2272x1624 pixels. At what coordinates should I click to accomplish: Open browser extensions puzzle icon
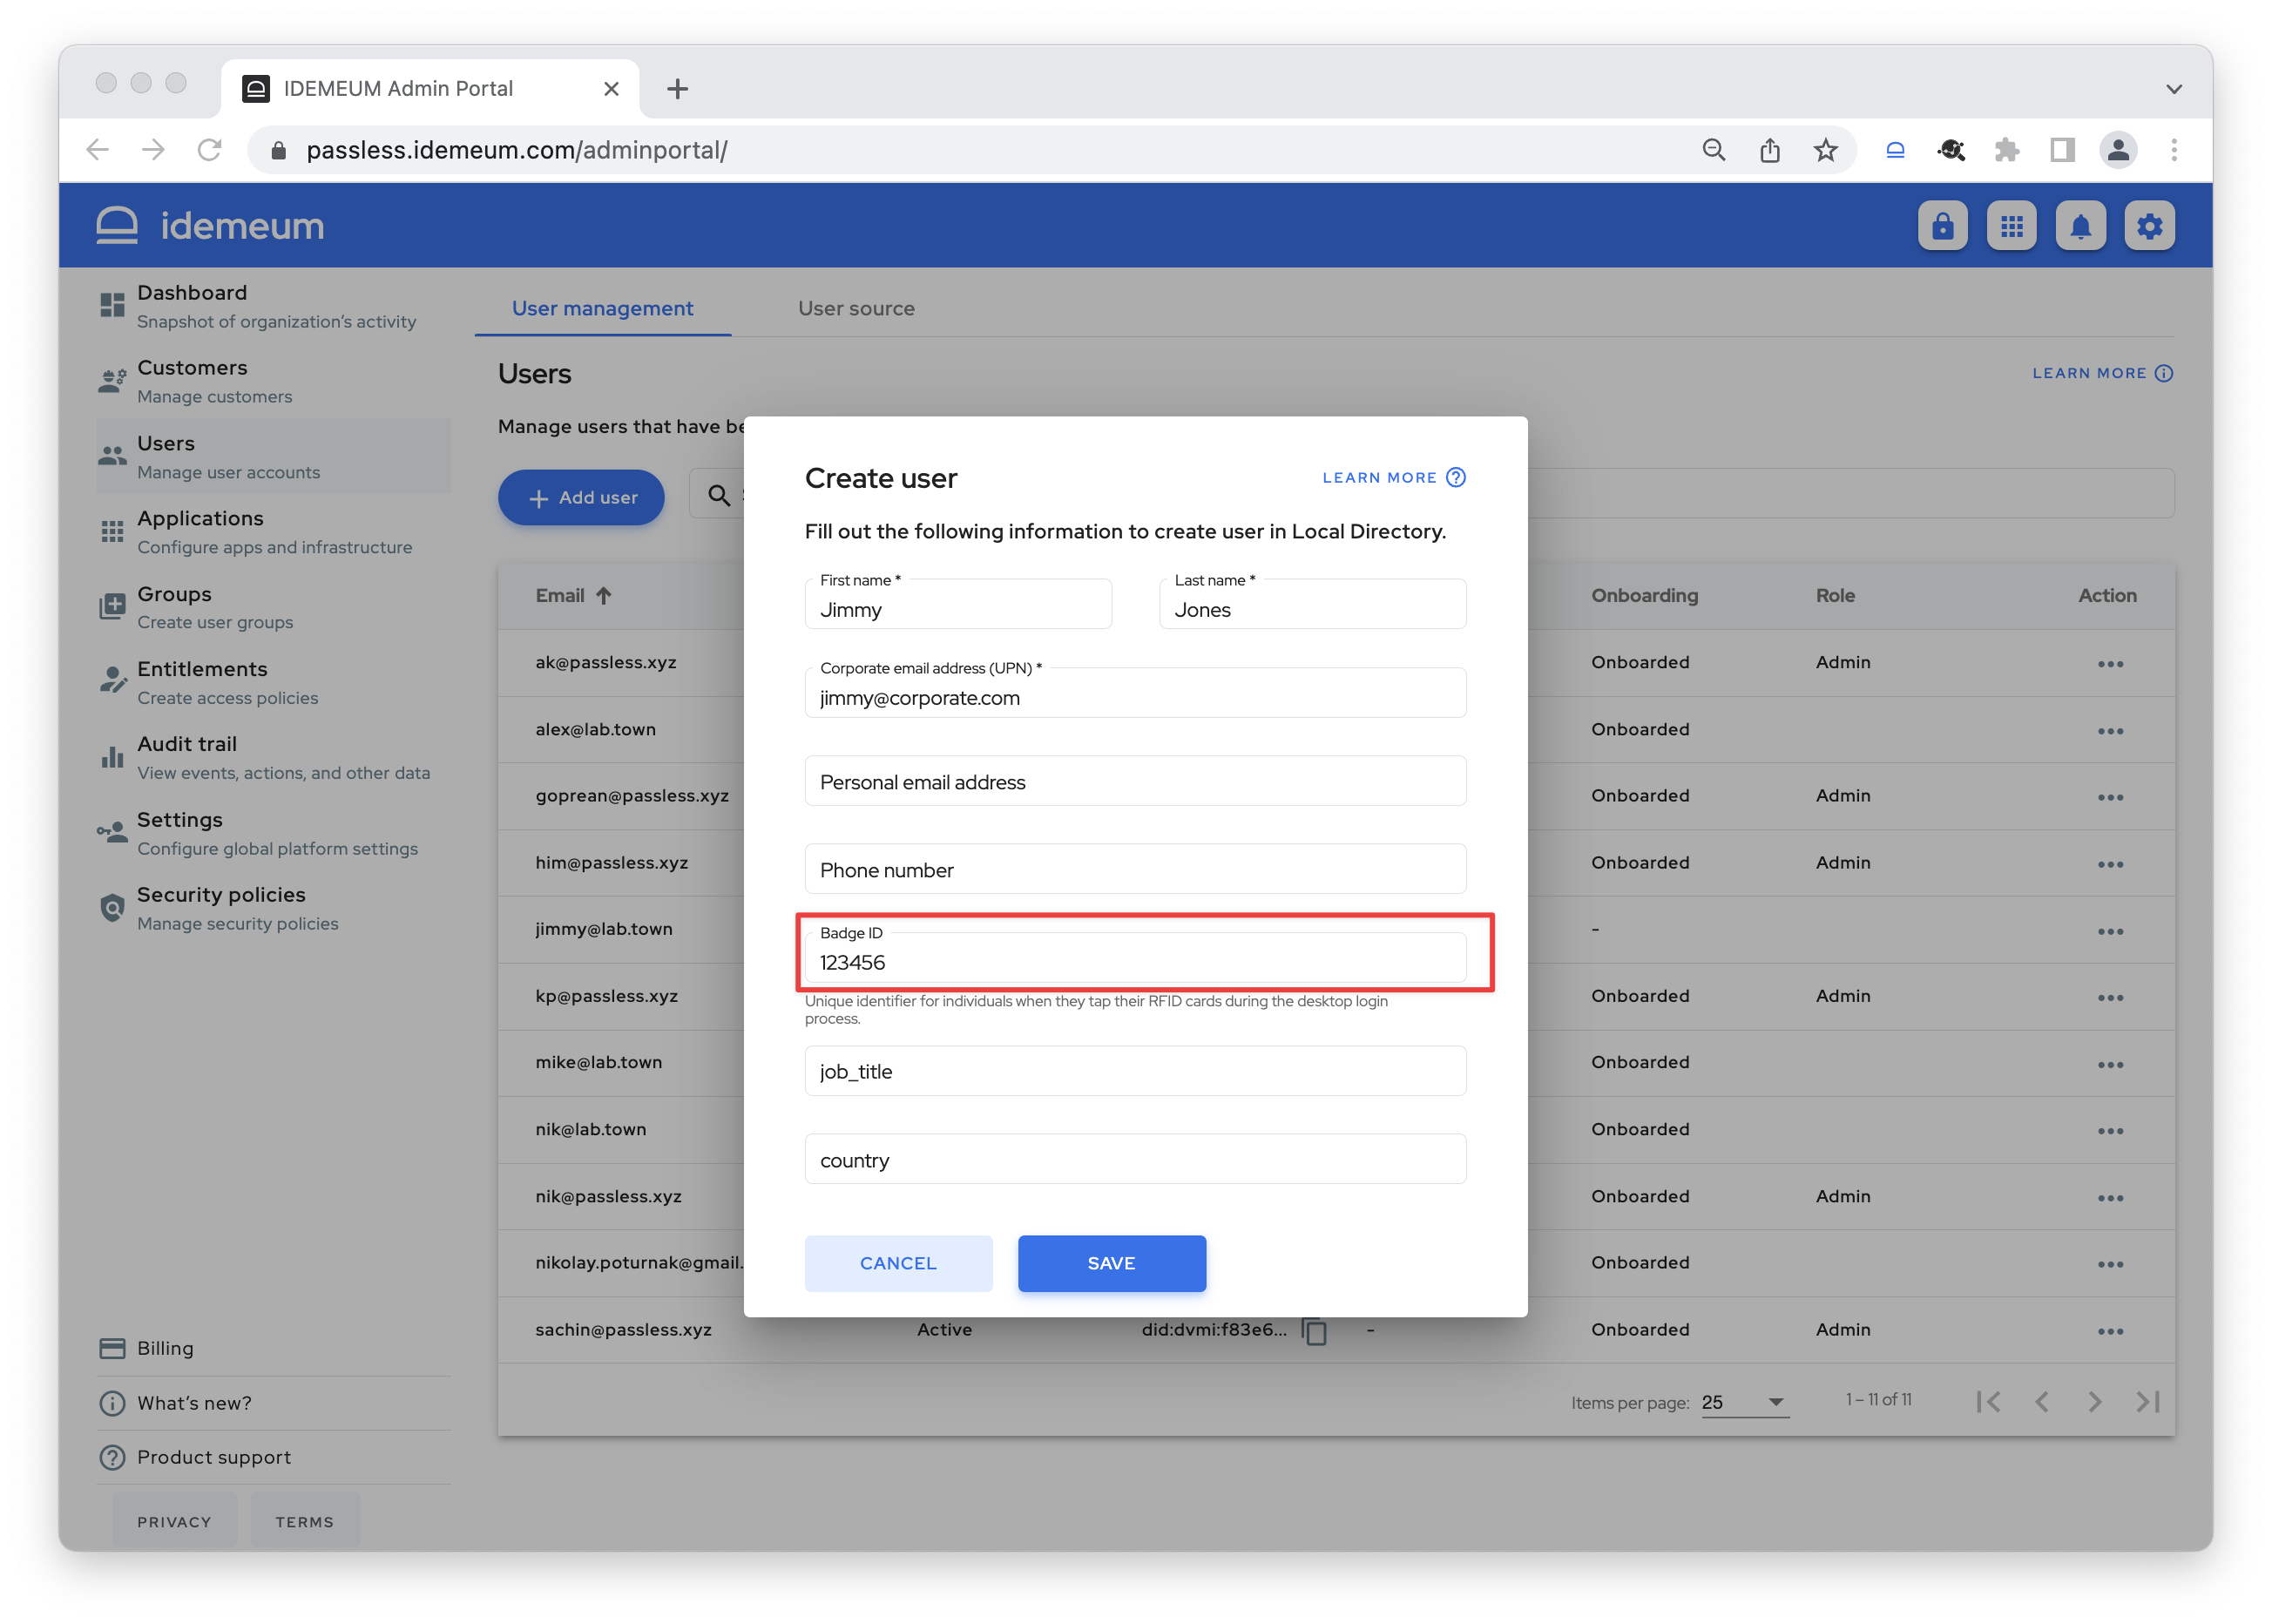[2006, 150]
